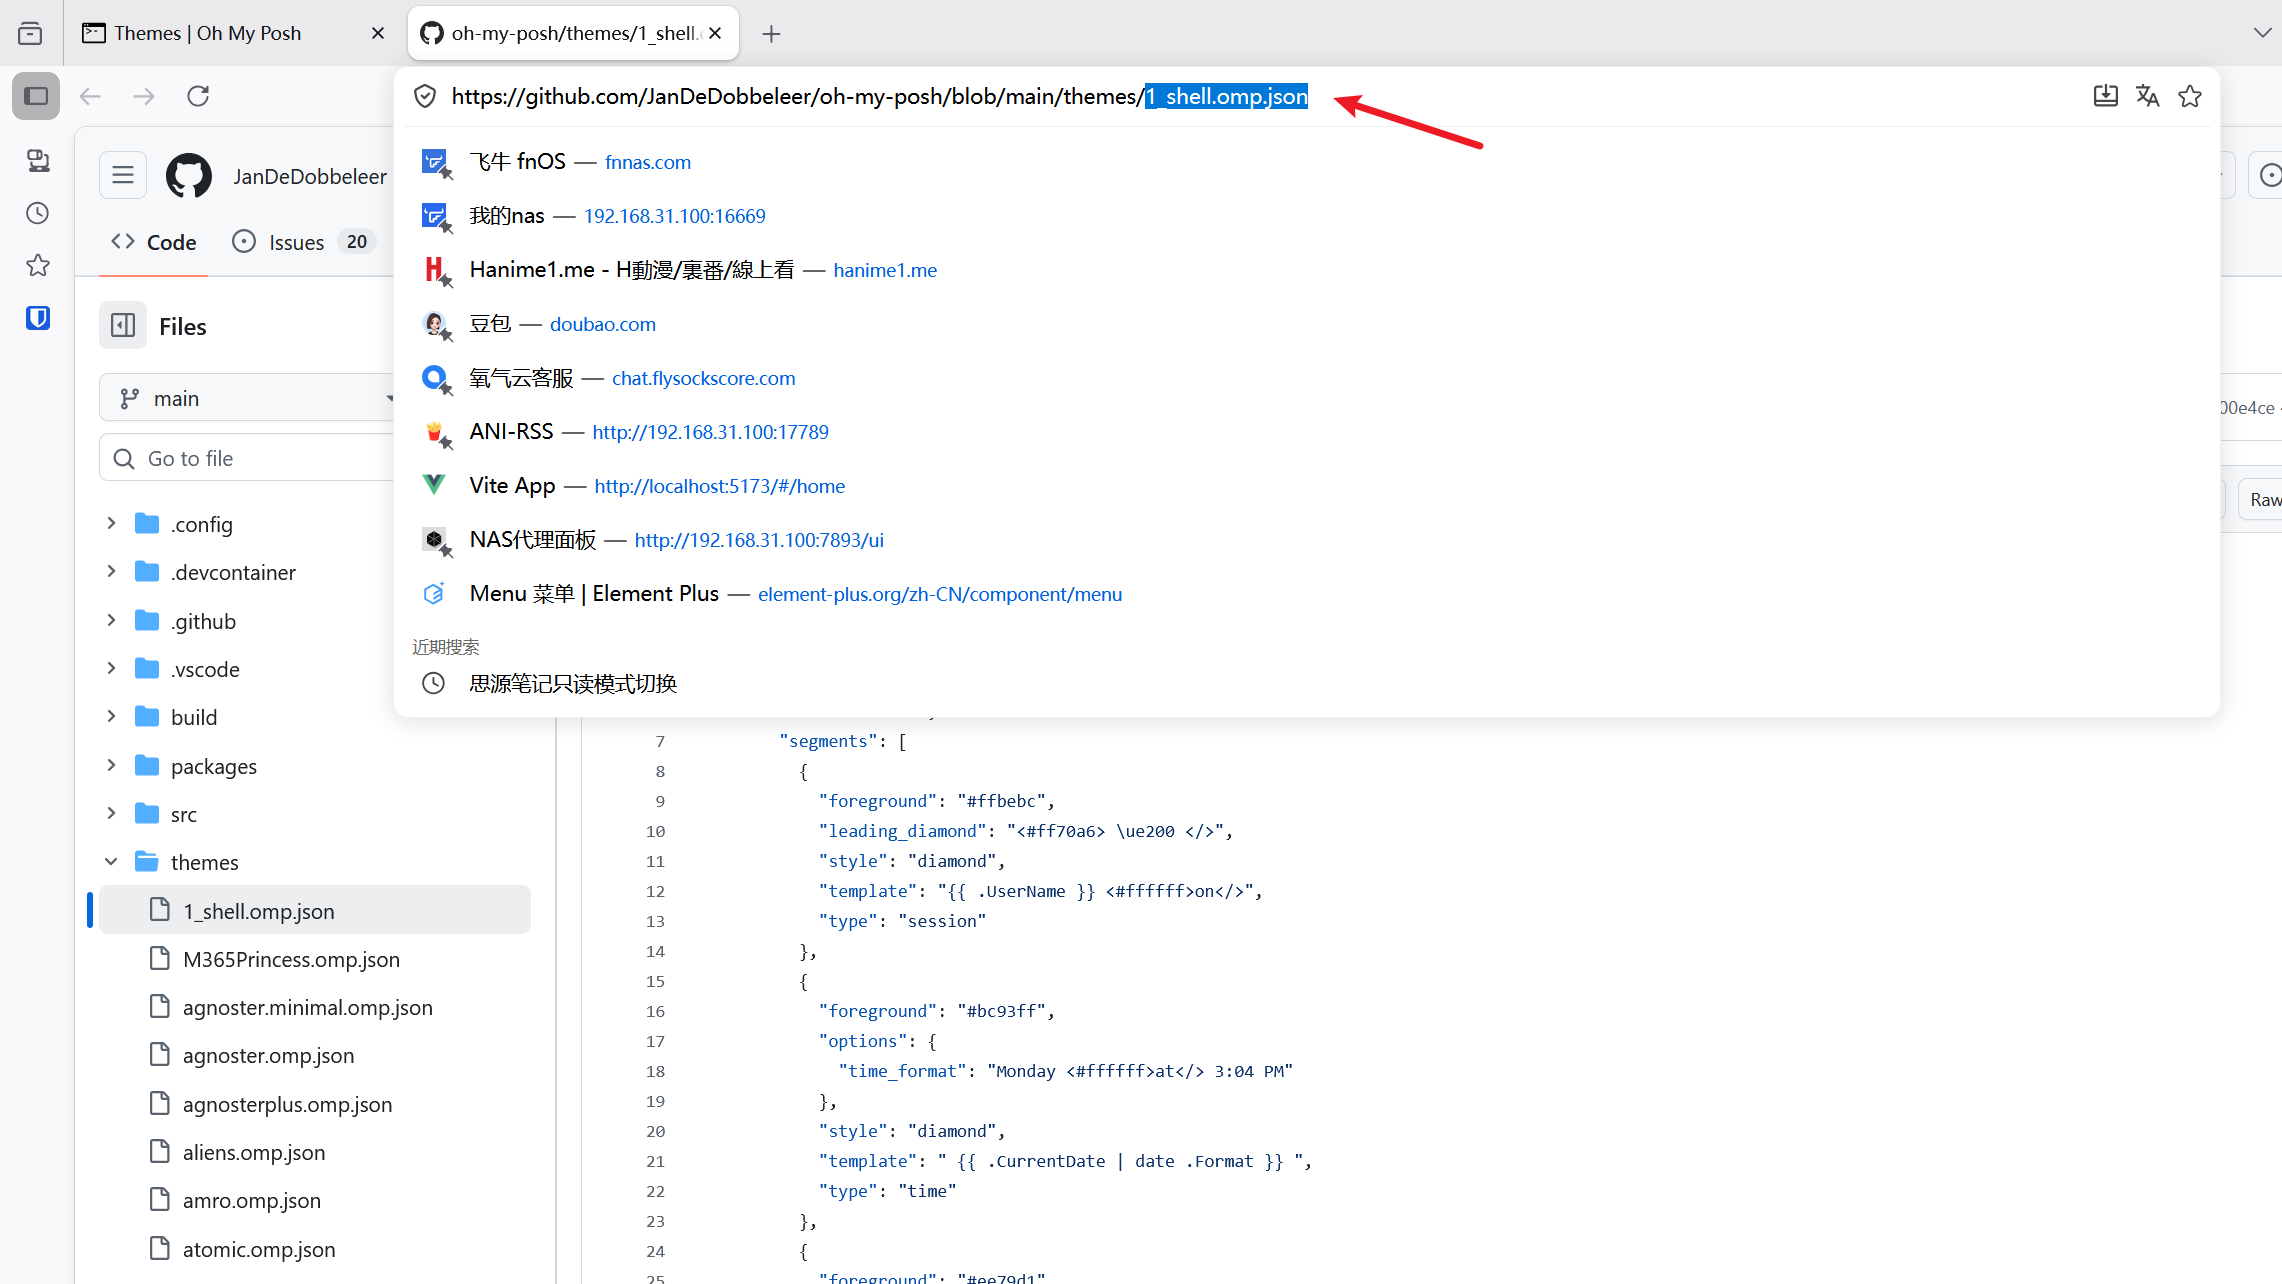Open the tab manager icon in title bar

[x=30, y=33]
